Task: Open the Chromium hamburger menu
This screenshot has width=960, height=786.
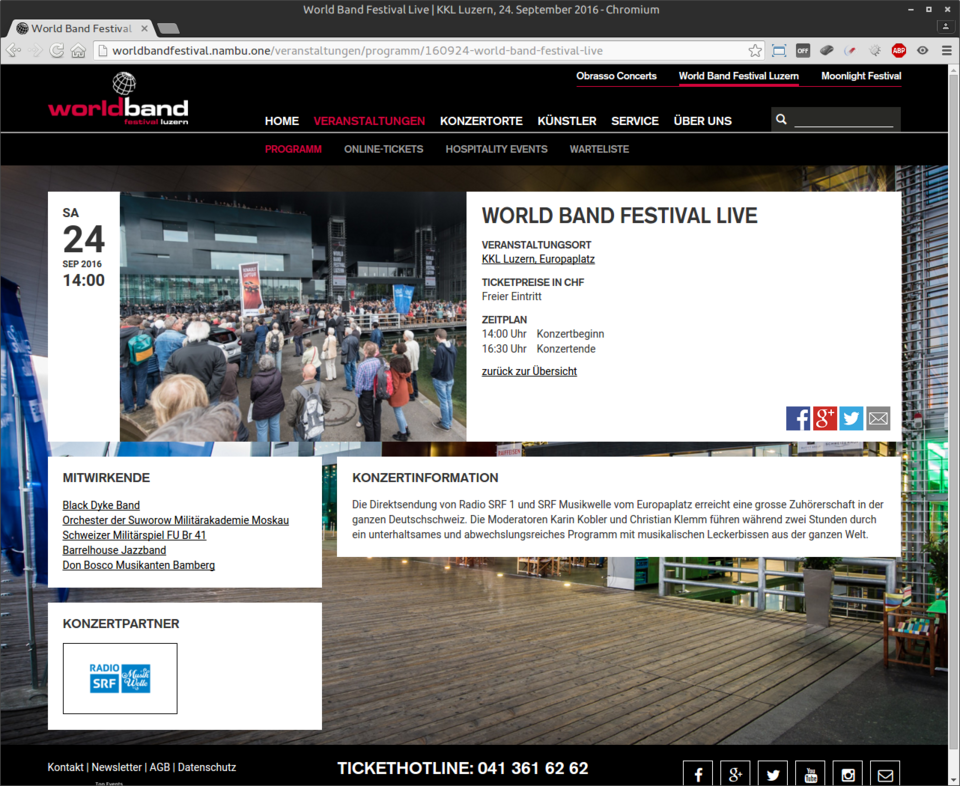Action: (x=947, y=51)
